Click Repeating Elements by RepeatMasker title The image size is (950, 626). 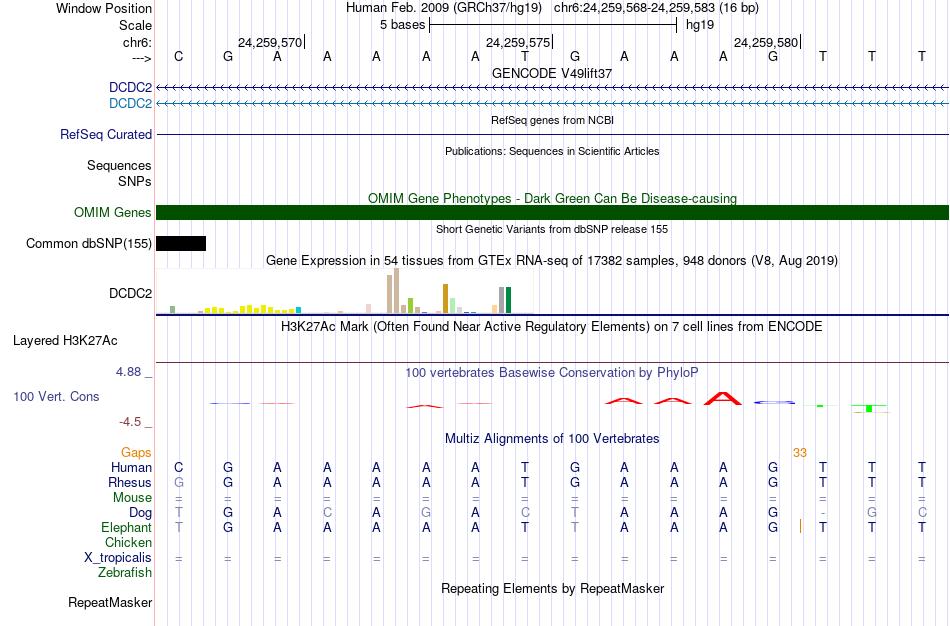552,588
